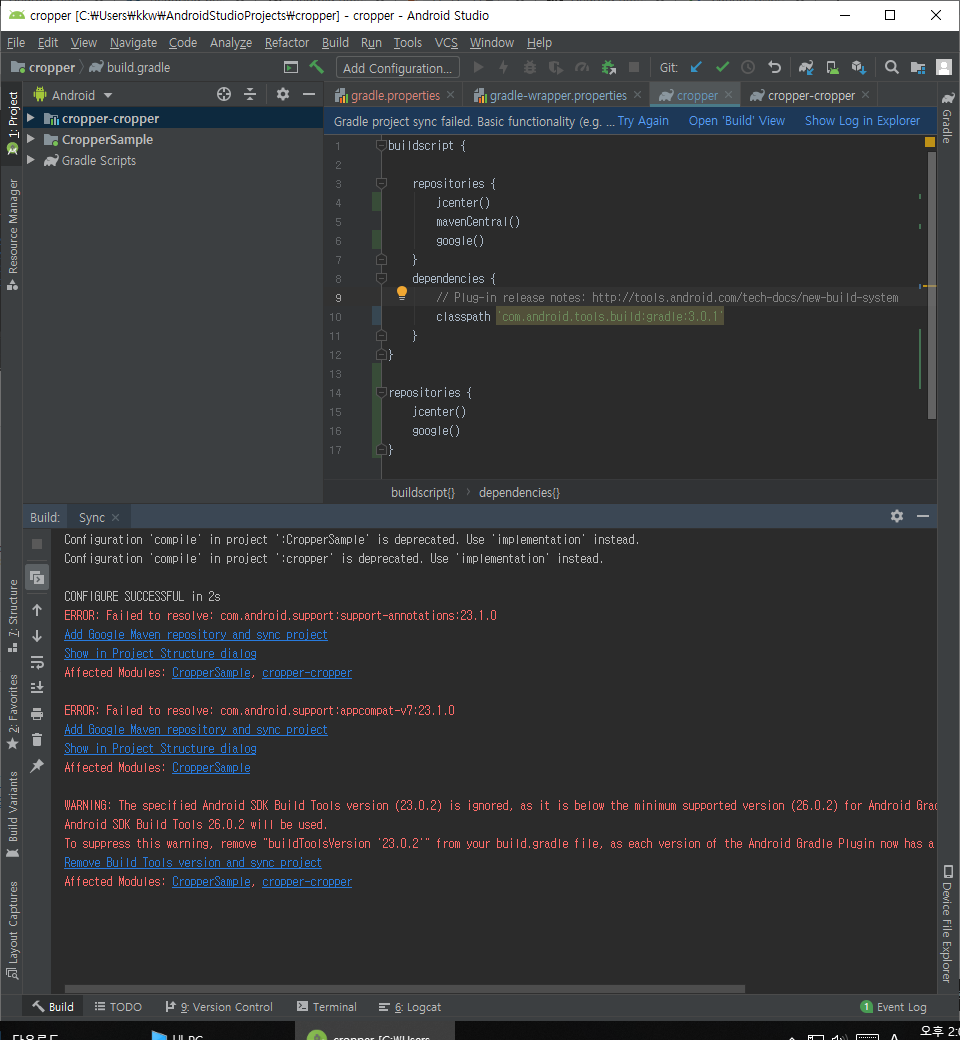The image size is (960, 1040).
Task: Click Sync Project with Gradle Files icon
Action: click(x=806, y=68)
